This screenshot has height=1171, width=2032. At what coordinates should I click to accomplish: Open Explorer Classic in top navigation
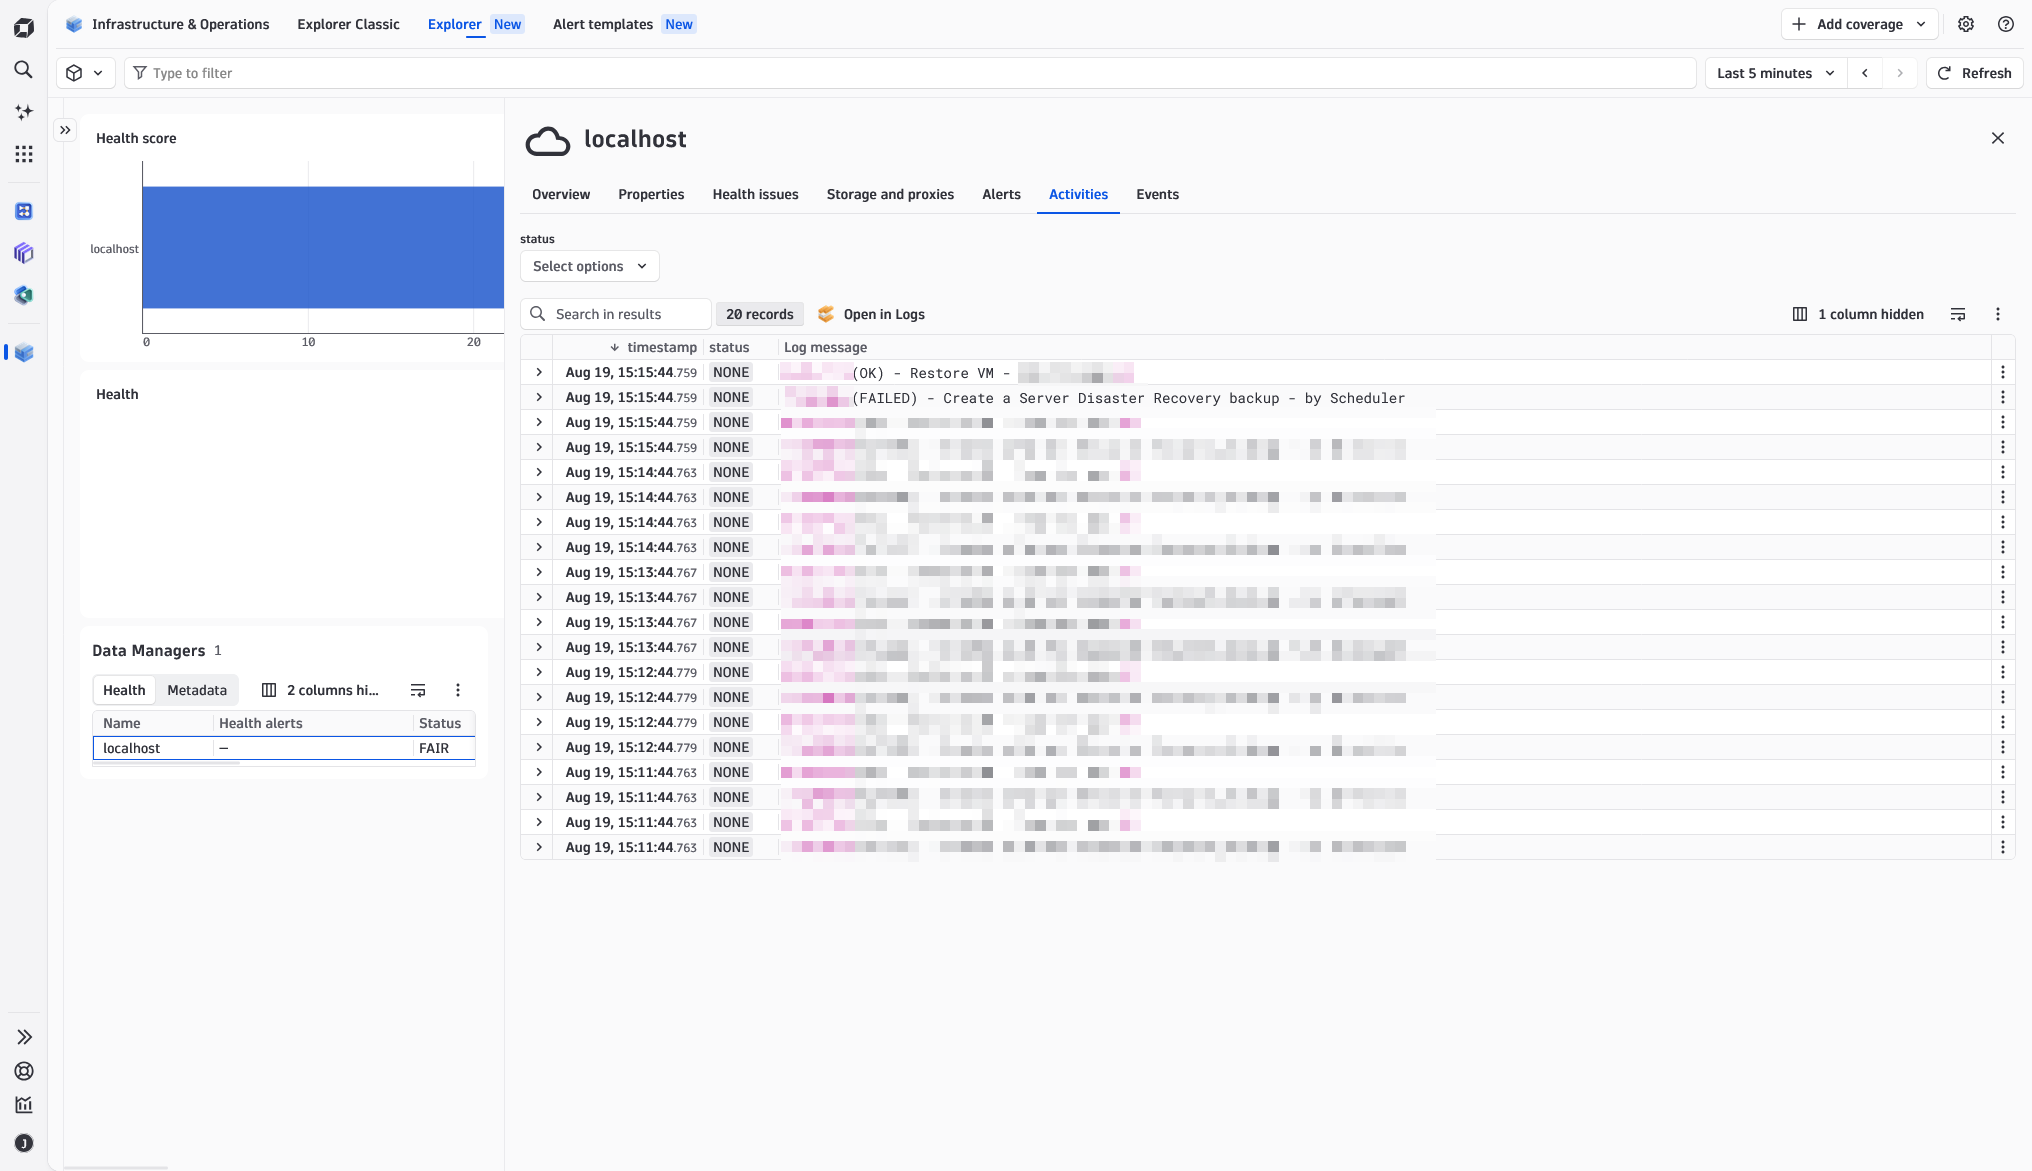(x=348, y=24)
